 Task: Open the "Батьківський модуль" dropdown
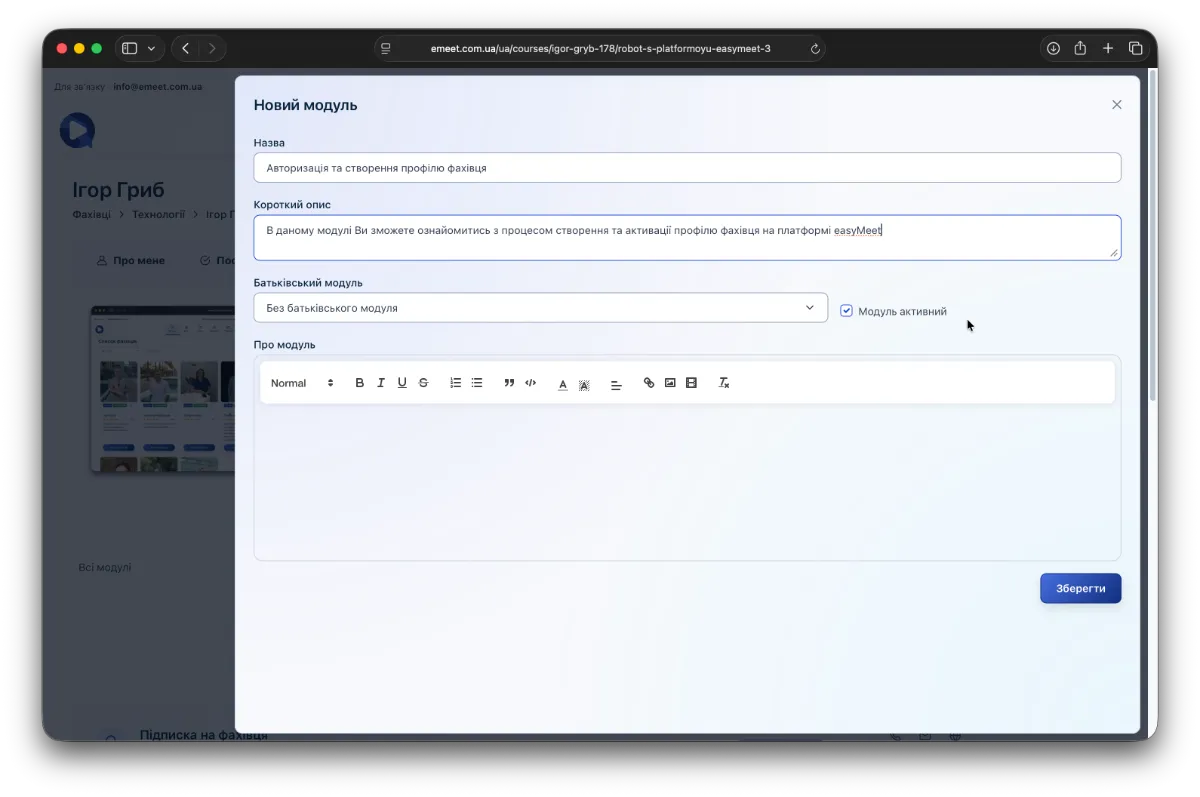(x=540, y=308)
